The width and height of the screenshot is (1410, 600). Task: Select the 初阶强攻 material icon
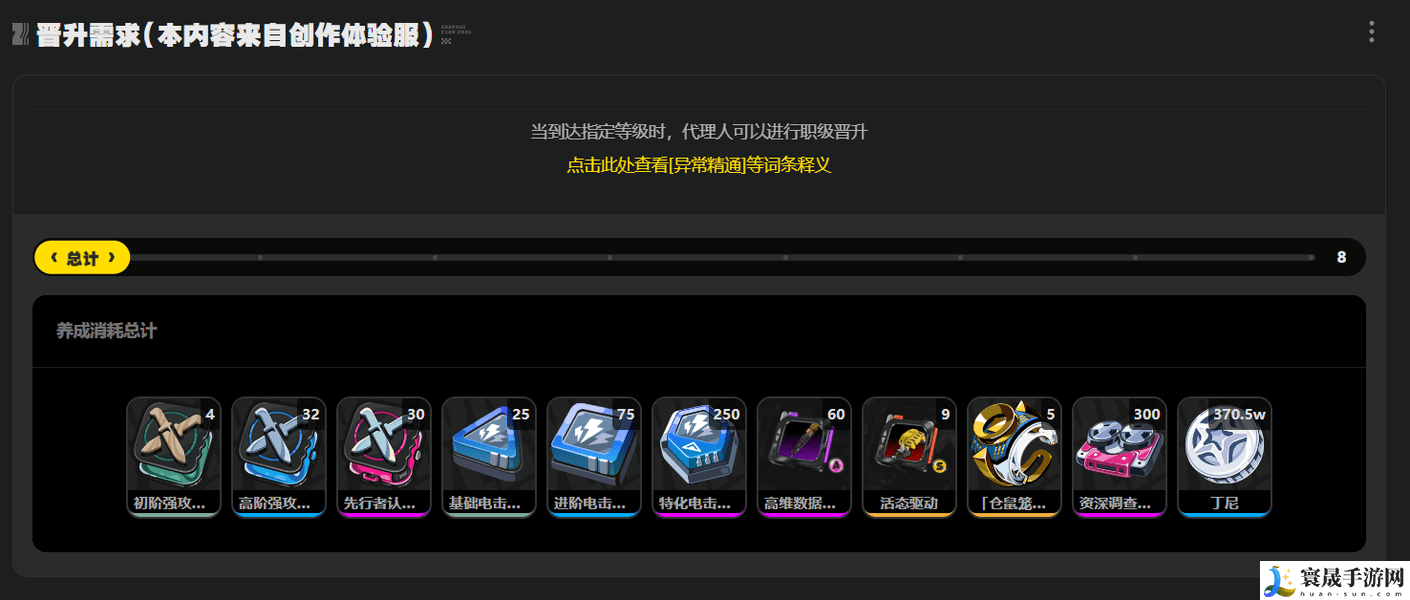(174, 457)
